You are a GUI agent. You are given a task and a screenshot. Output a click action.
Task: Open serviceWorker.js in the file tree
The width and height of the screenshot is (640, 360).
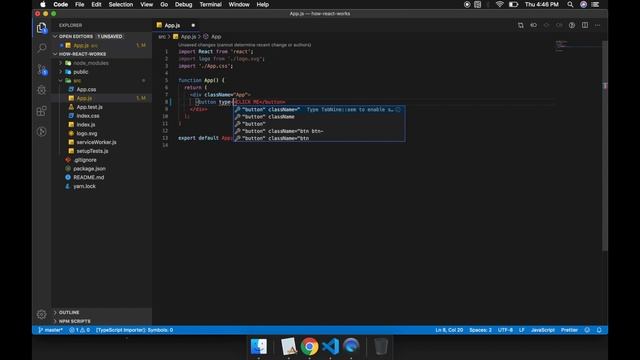(96, 142)
